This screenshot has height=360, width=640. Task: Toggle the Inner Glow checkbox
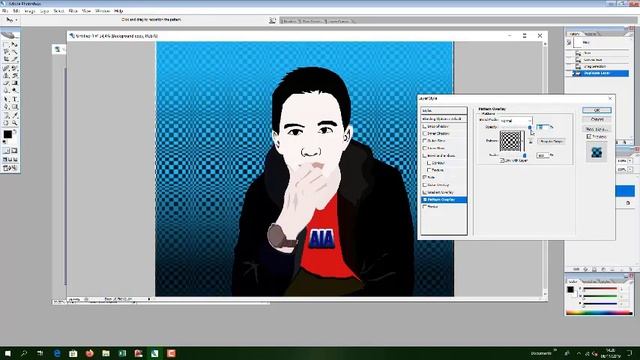tap(424, 148)
